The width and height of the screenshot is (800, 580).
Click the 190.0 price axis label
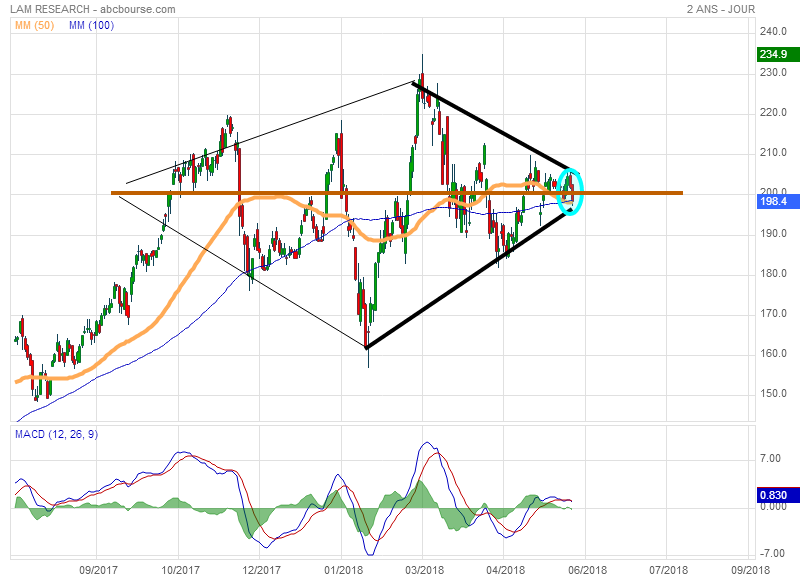[773, 233]
